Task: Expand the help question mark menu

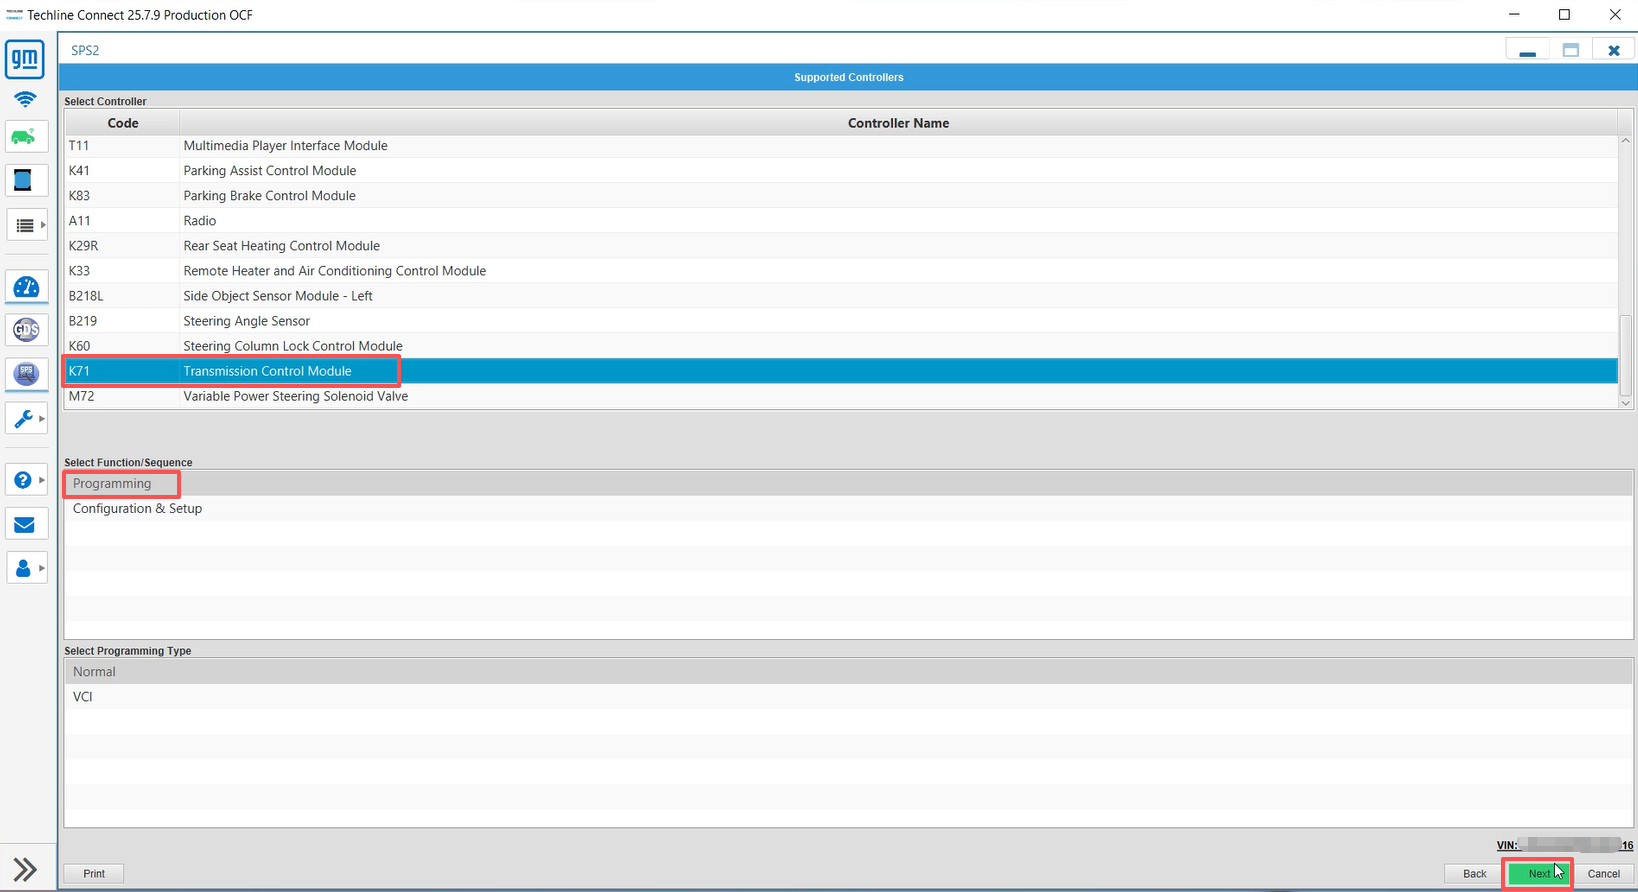Action: [x=26, y=480]
